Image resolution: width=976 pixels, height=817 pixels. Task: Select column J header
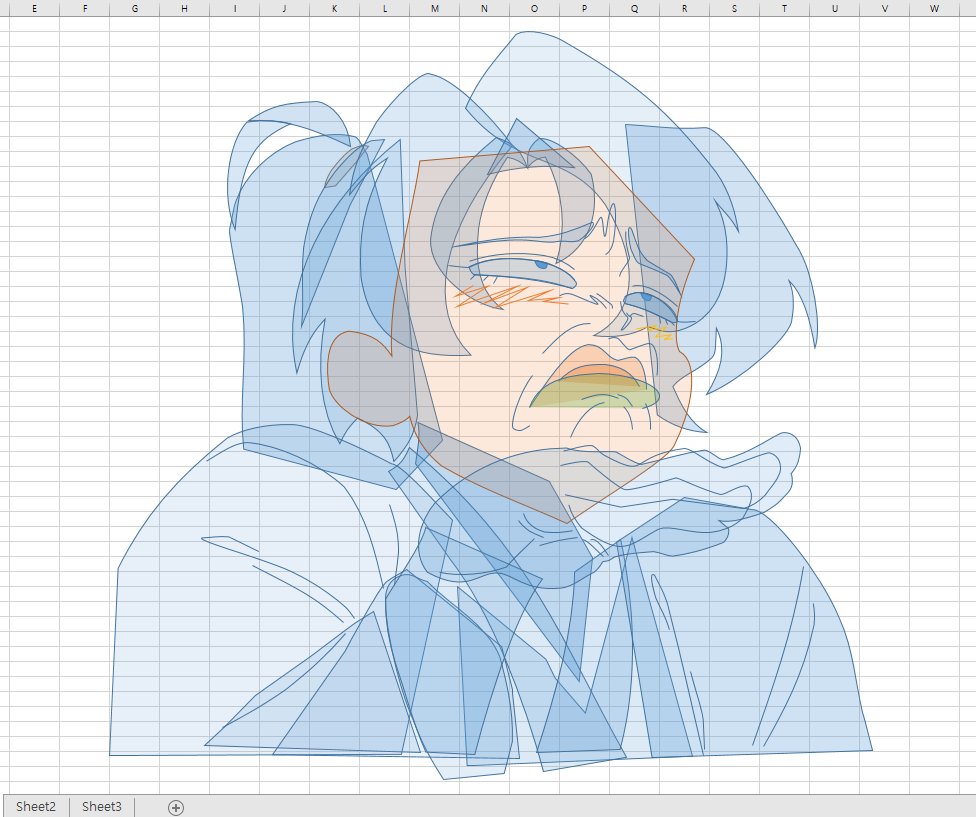point(284,8)
